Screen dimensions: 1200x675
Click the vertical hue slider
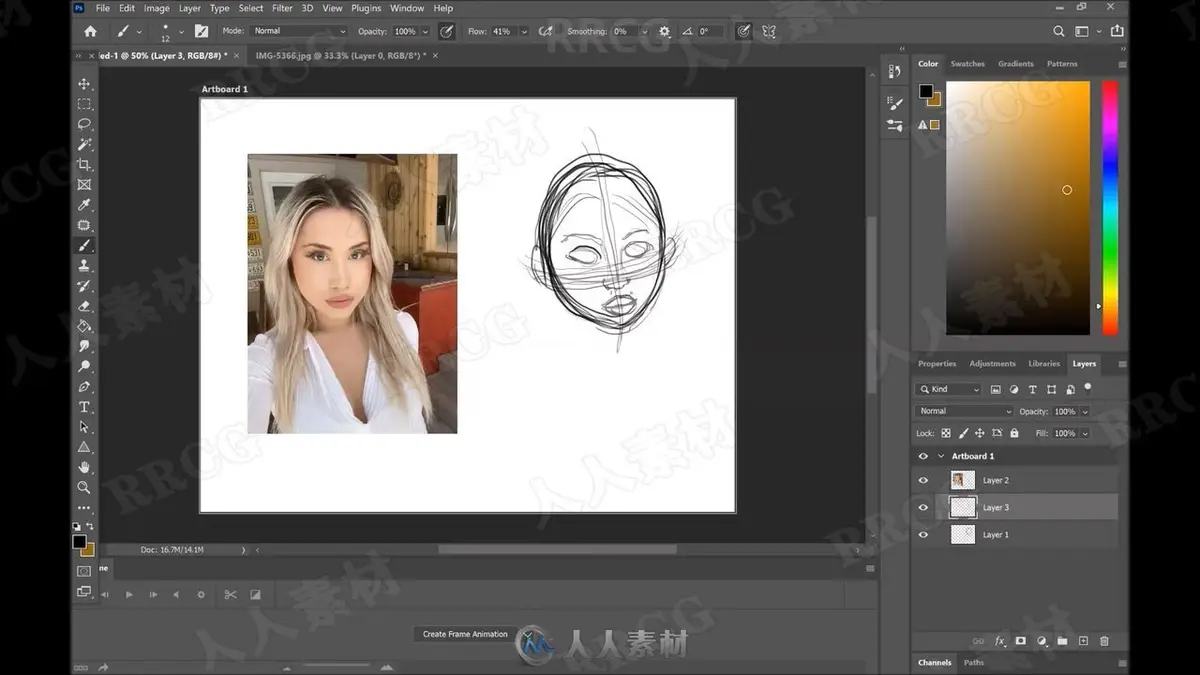(x=1110, y=208)
